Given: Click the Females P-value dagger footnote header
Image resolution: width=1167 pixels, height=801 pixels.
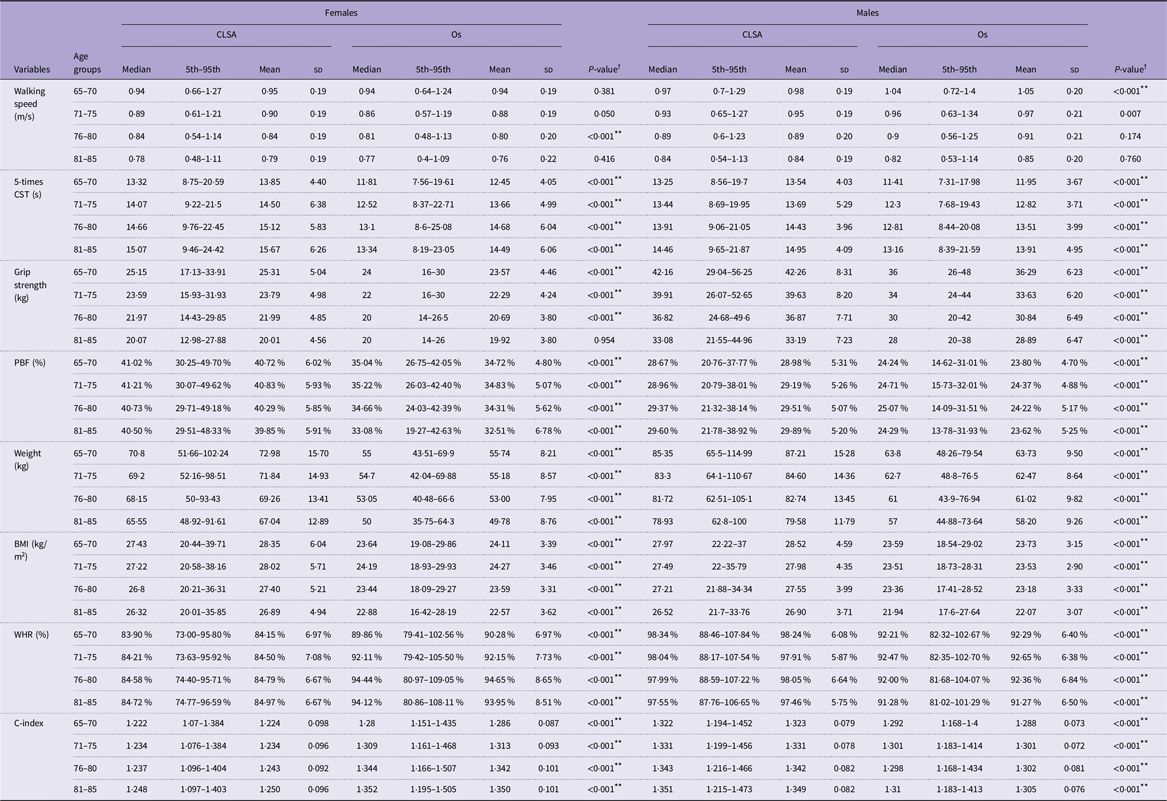Looking at the screenshot, I should (604, 68).
